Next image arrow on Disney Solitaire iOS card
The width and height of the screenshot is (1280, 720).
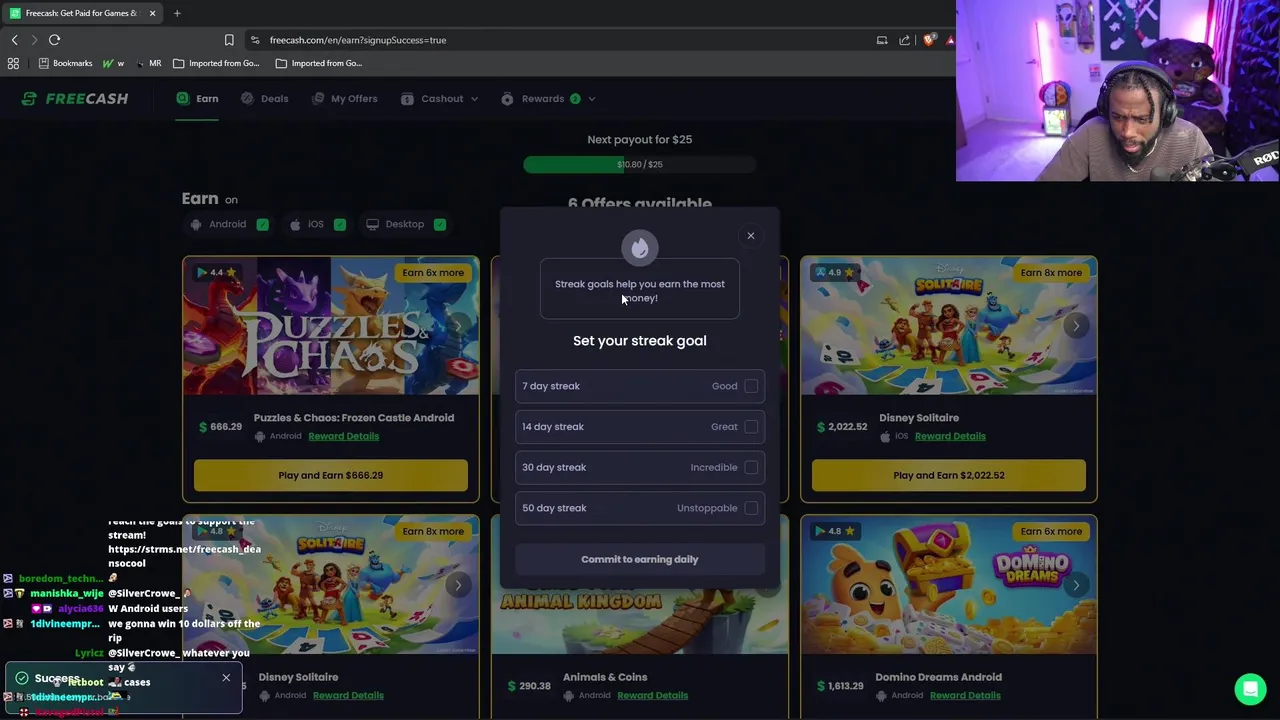(x=1076, y=326)
